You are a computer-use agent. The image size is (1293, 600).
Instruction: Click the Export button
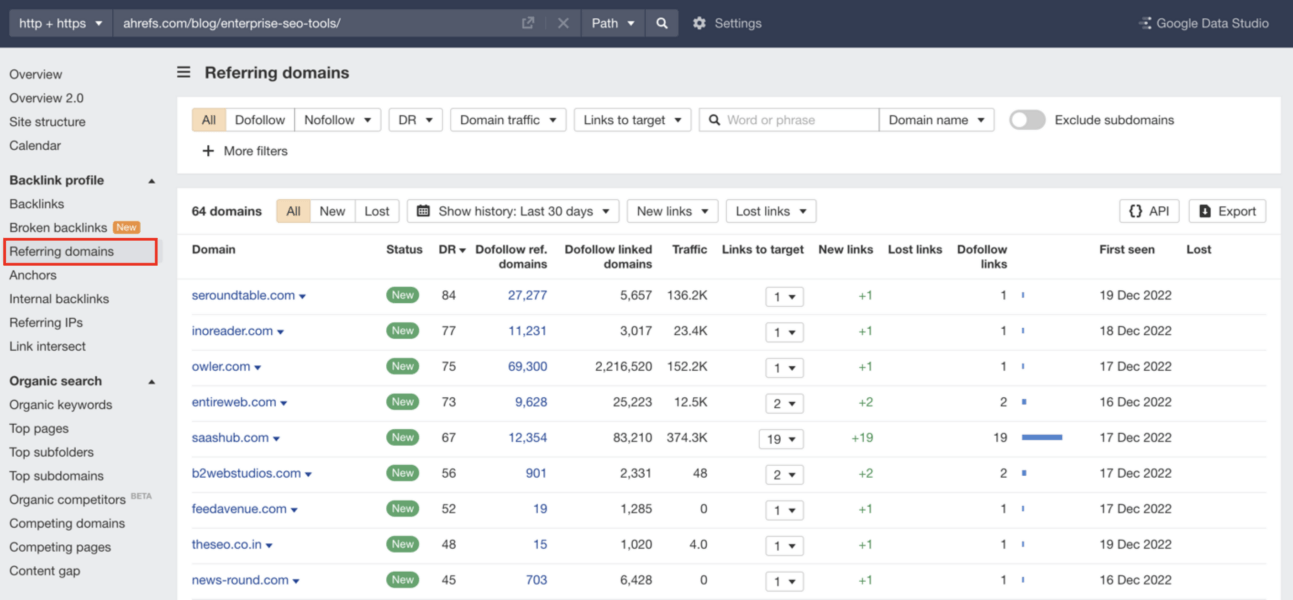(1227, 211)
